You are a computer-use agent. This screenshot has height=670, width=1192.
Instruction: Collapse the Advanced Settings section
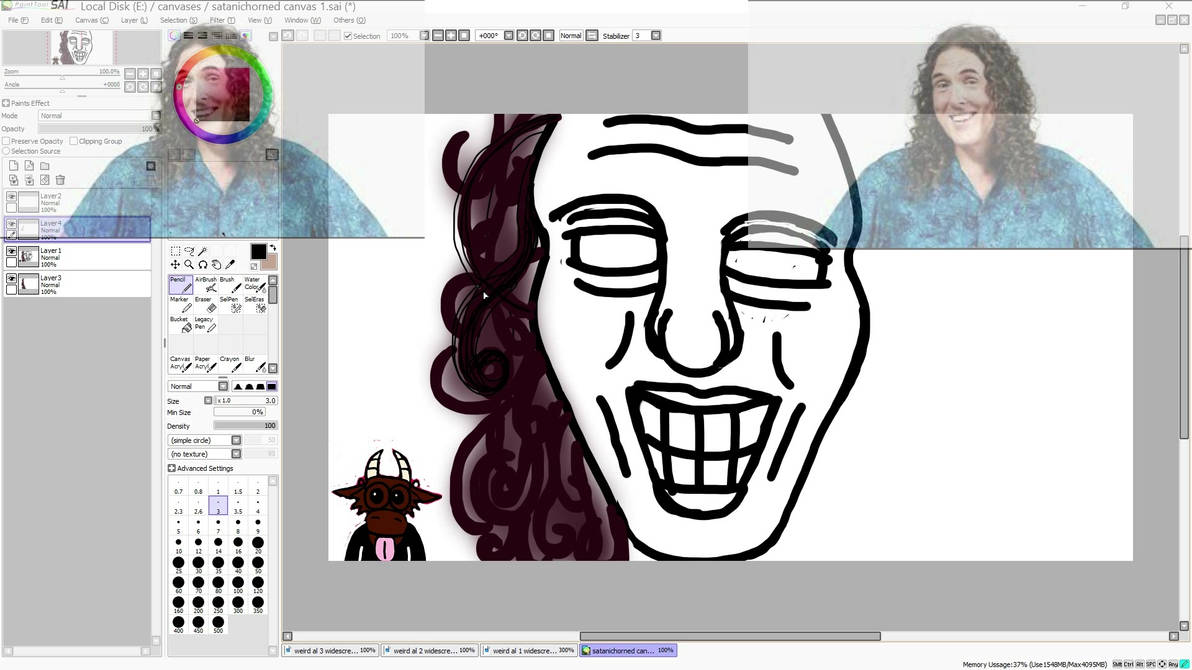pos(171,467)
